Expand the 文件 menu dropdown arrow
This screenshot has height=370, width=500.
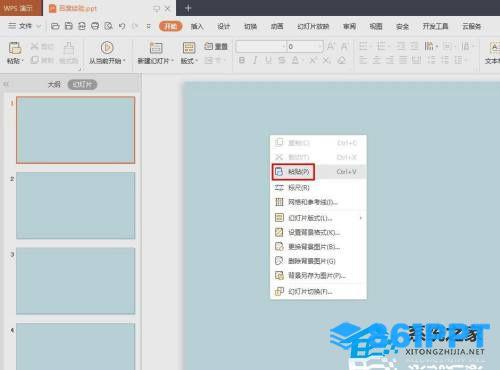(38, 26)
